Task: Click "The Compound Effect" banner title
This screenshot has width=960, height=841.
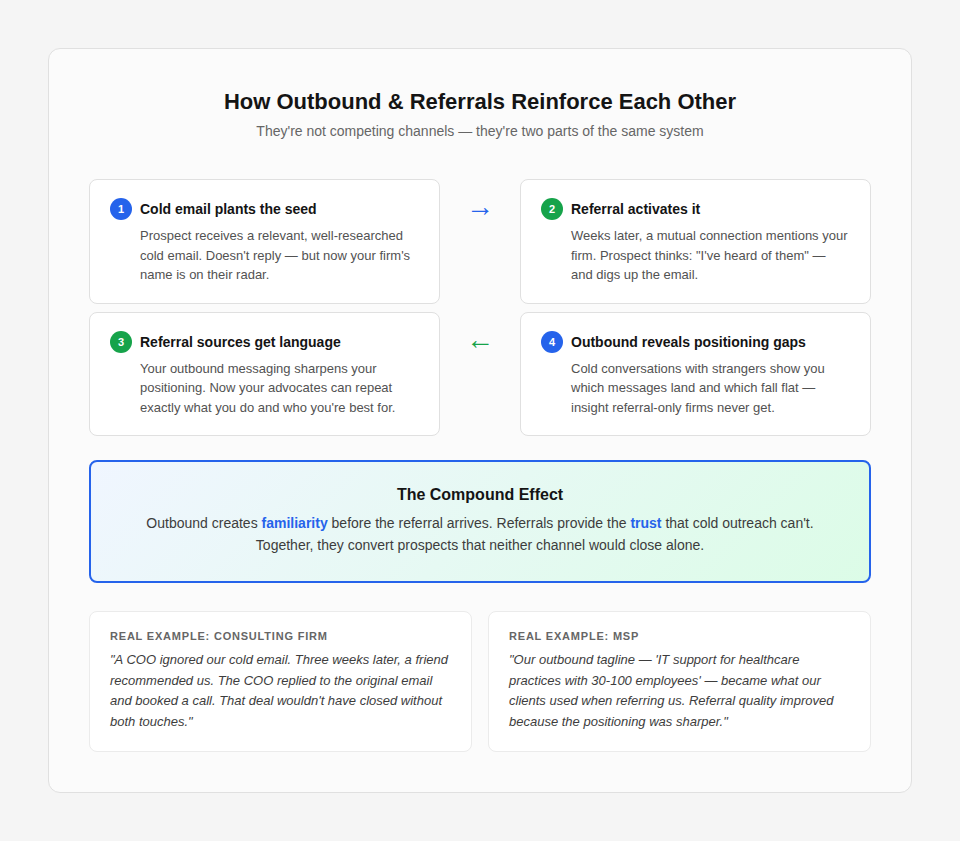Action: pos(480,494)
